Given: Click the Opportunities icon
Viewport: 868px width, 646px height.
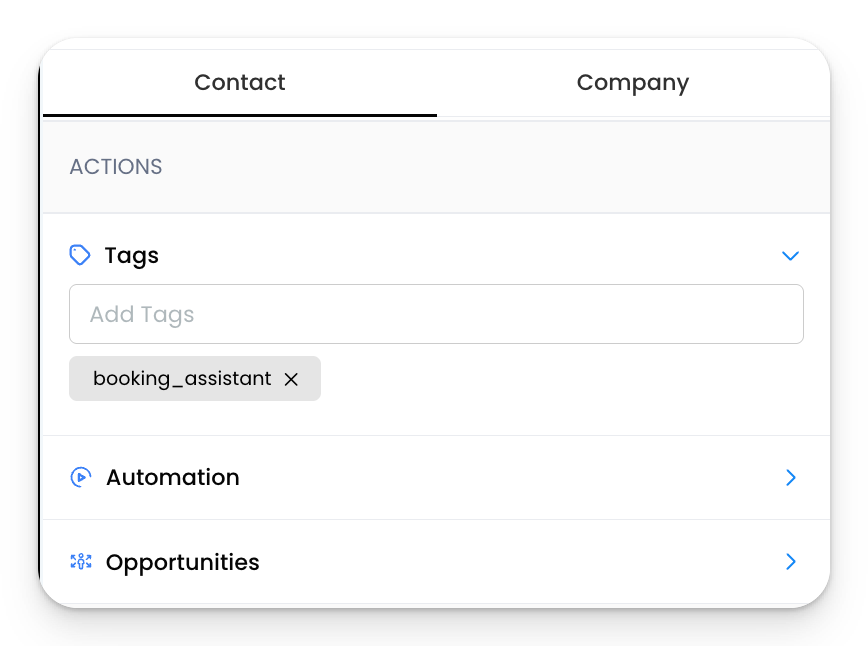Looking at the screenshot, I should coord(81,562).
